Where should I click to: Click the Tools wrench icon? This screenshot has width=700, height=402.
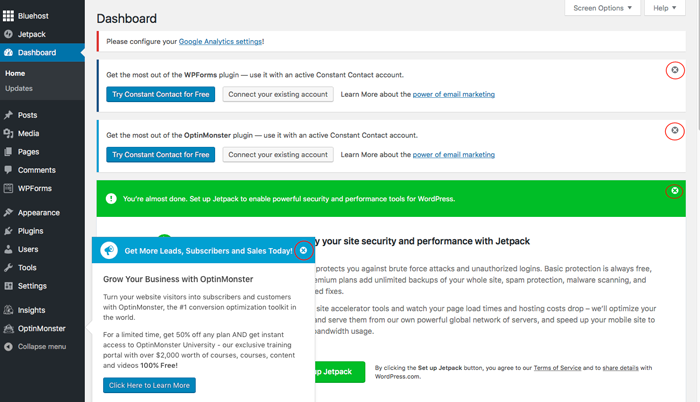[9, 267]
